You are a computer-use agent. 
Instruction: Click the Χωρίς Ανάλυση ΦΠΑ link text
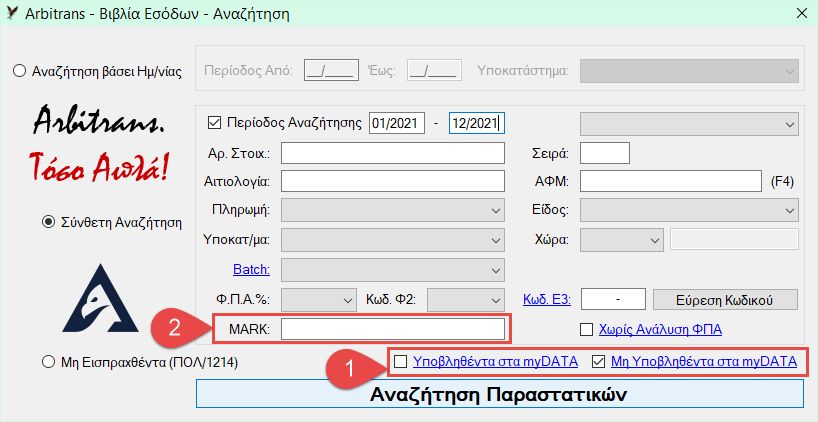click(x=660, y=329)
